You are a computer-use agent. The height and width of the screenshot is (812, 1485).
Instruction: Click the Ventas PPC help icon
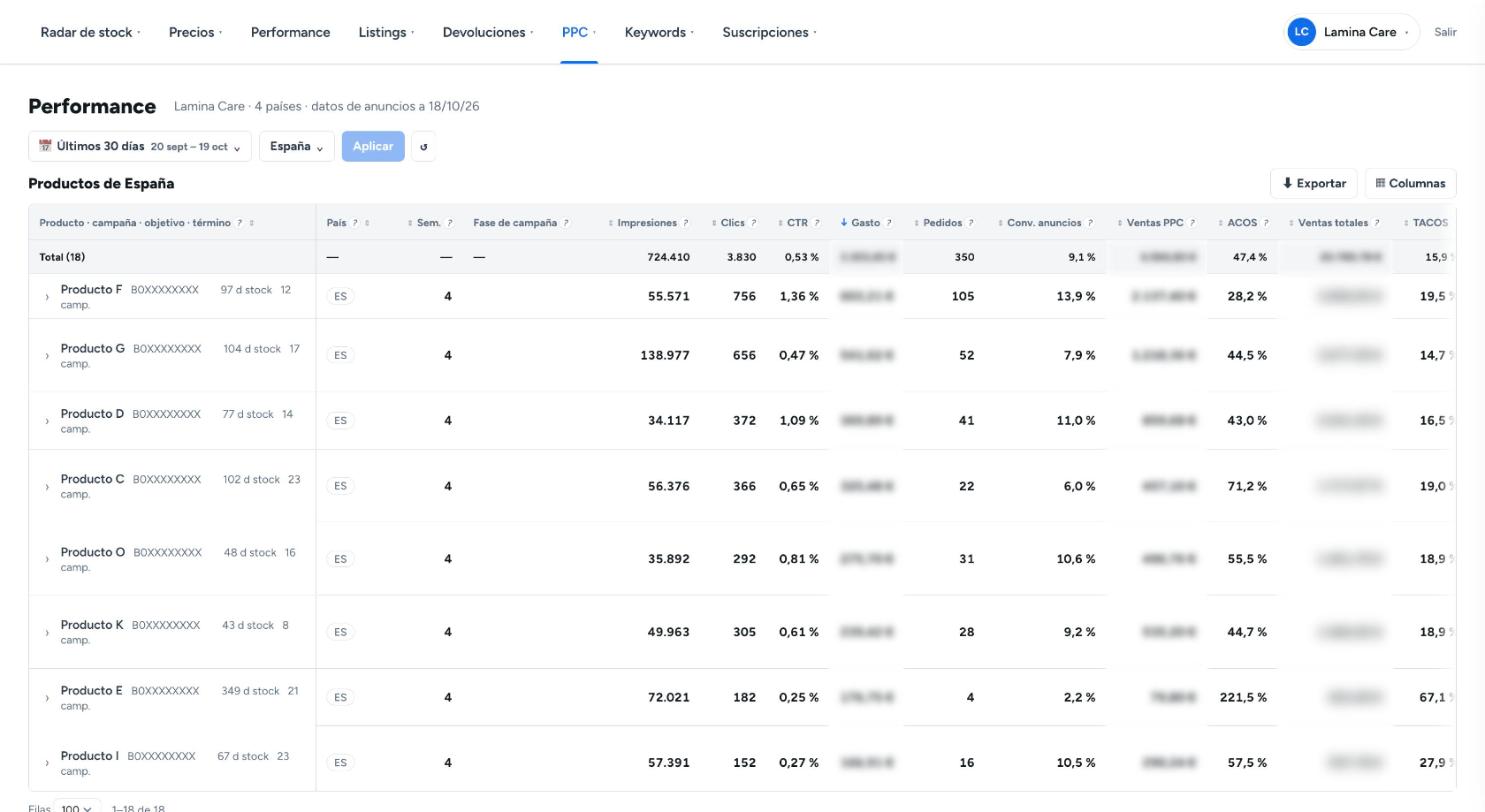1193,223
